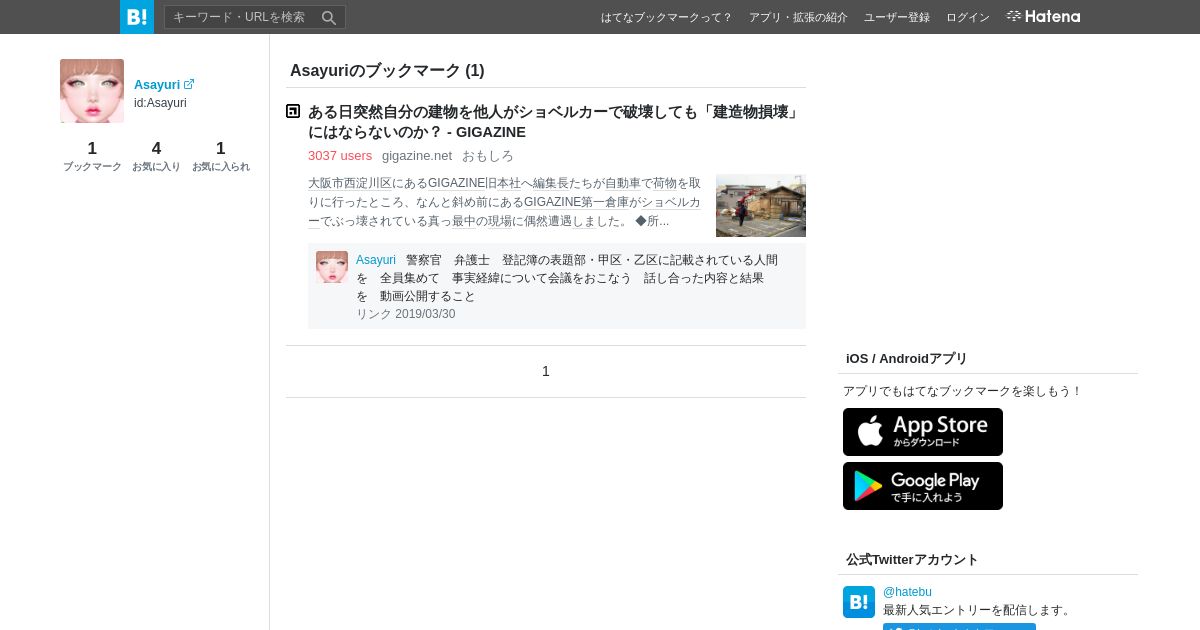
Task: Click 'id:Asayuri' text under username
Action: [160, 103]
